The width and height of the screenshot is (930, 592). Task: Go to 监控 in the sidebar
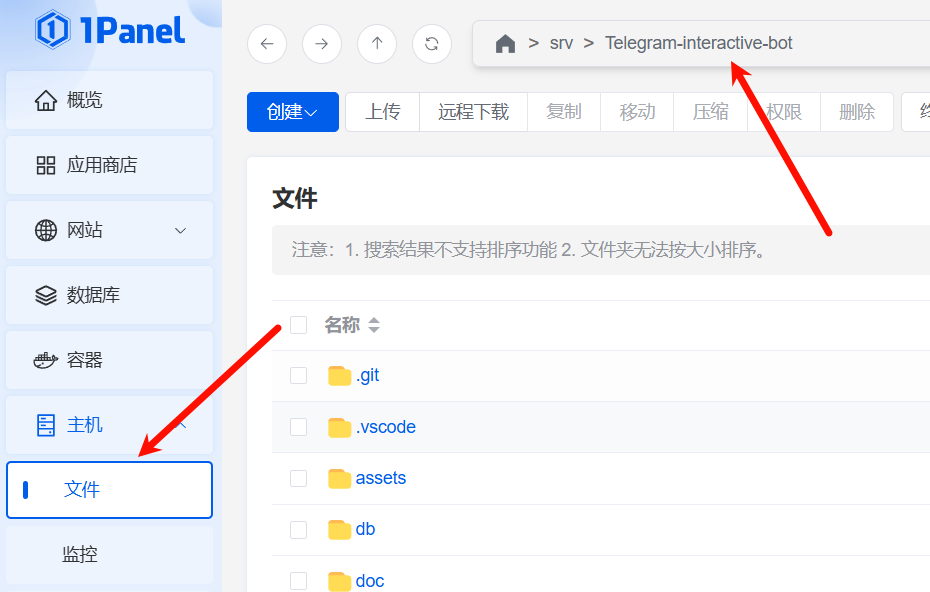tap(80, 554)
